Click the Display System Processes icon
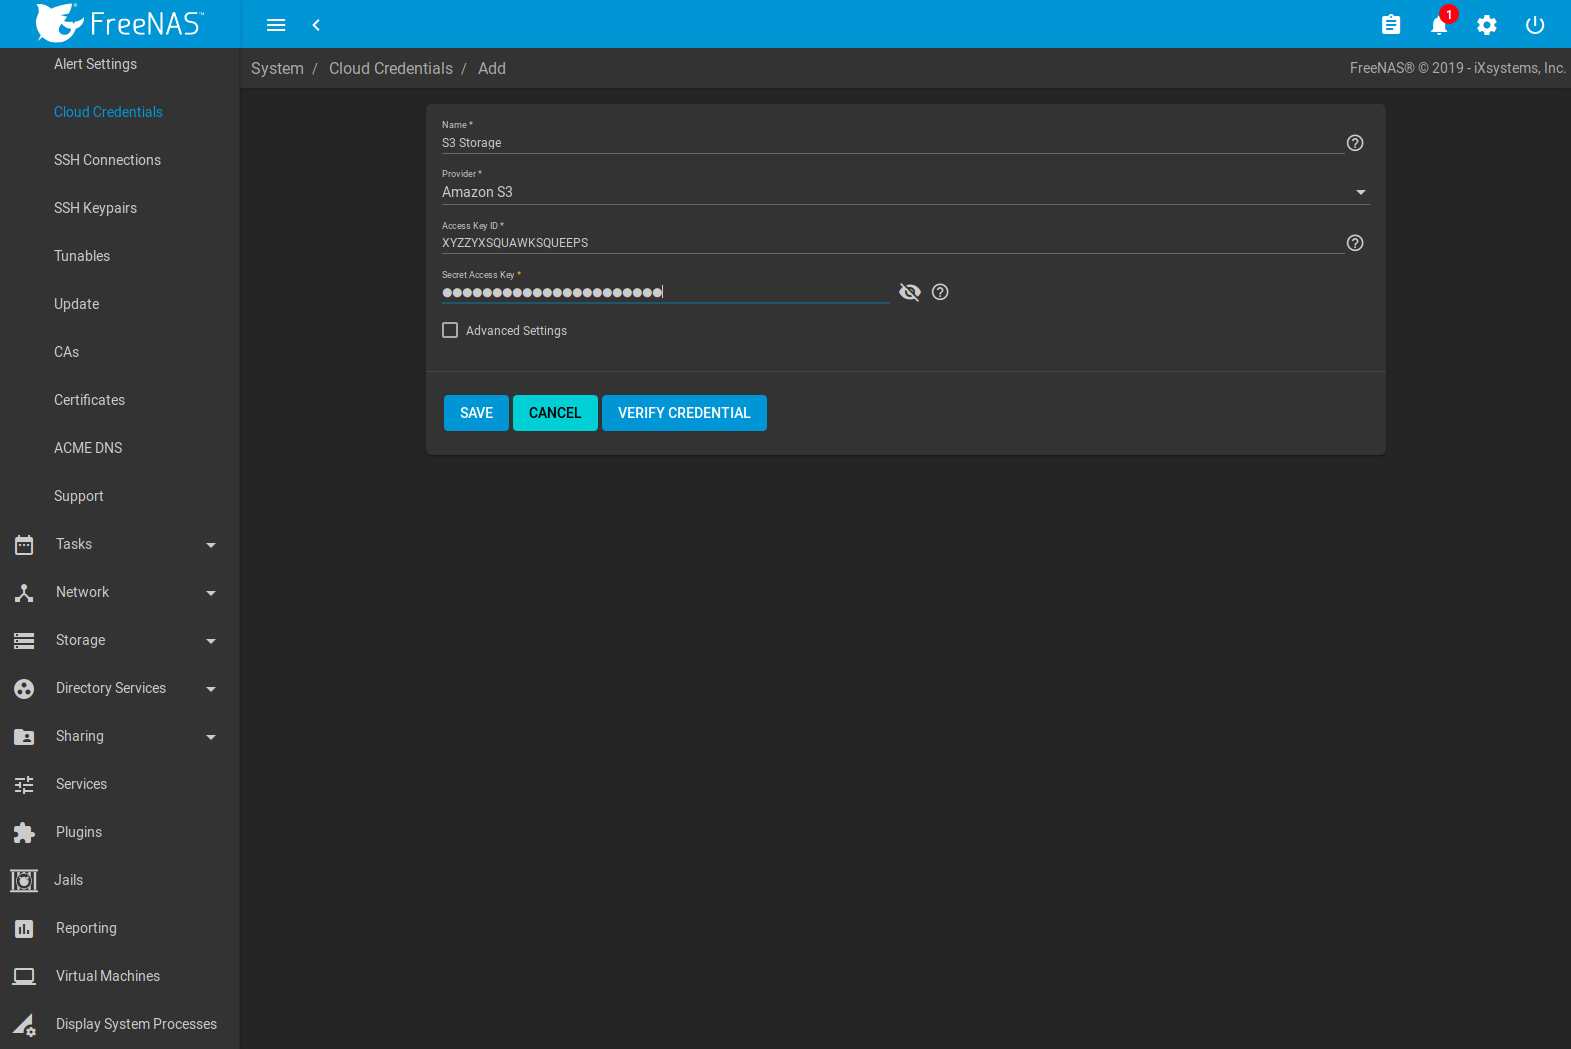Viewport: 1571px width, 1049px height. click(24, 1024)
